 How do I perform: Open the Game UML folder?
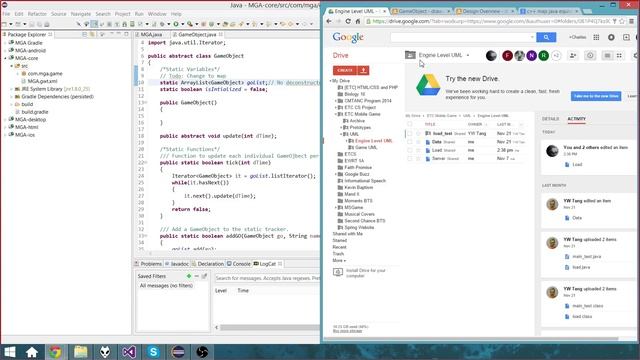pos(366,147)
